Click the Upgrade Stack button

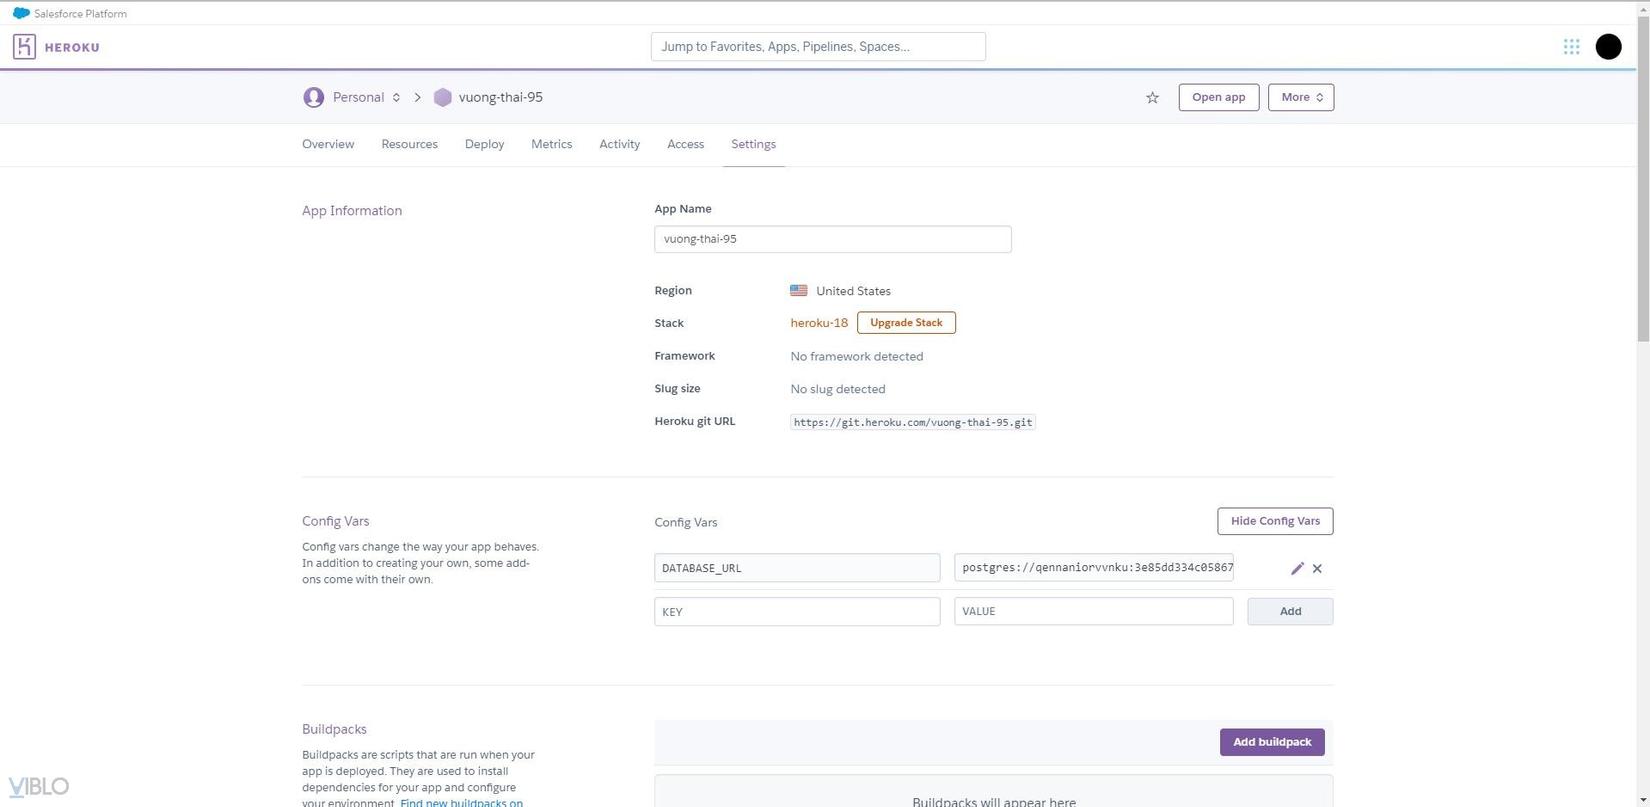906,323
